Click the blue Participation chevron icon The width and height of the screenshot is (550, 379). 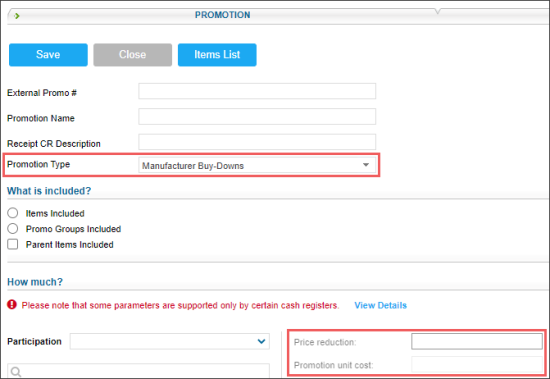tap(261, 341)
